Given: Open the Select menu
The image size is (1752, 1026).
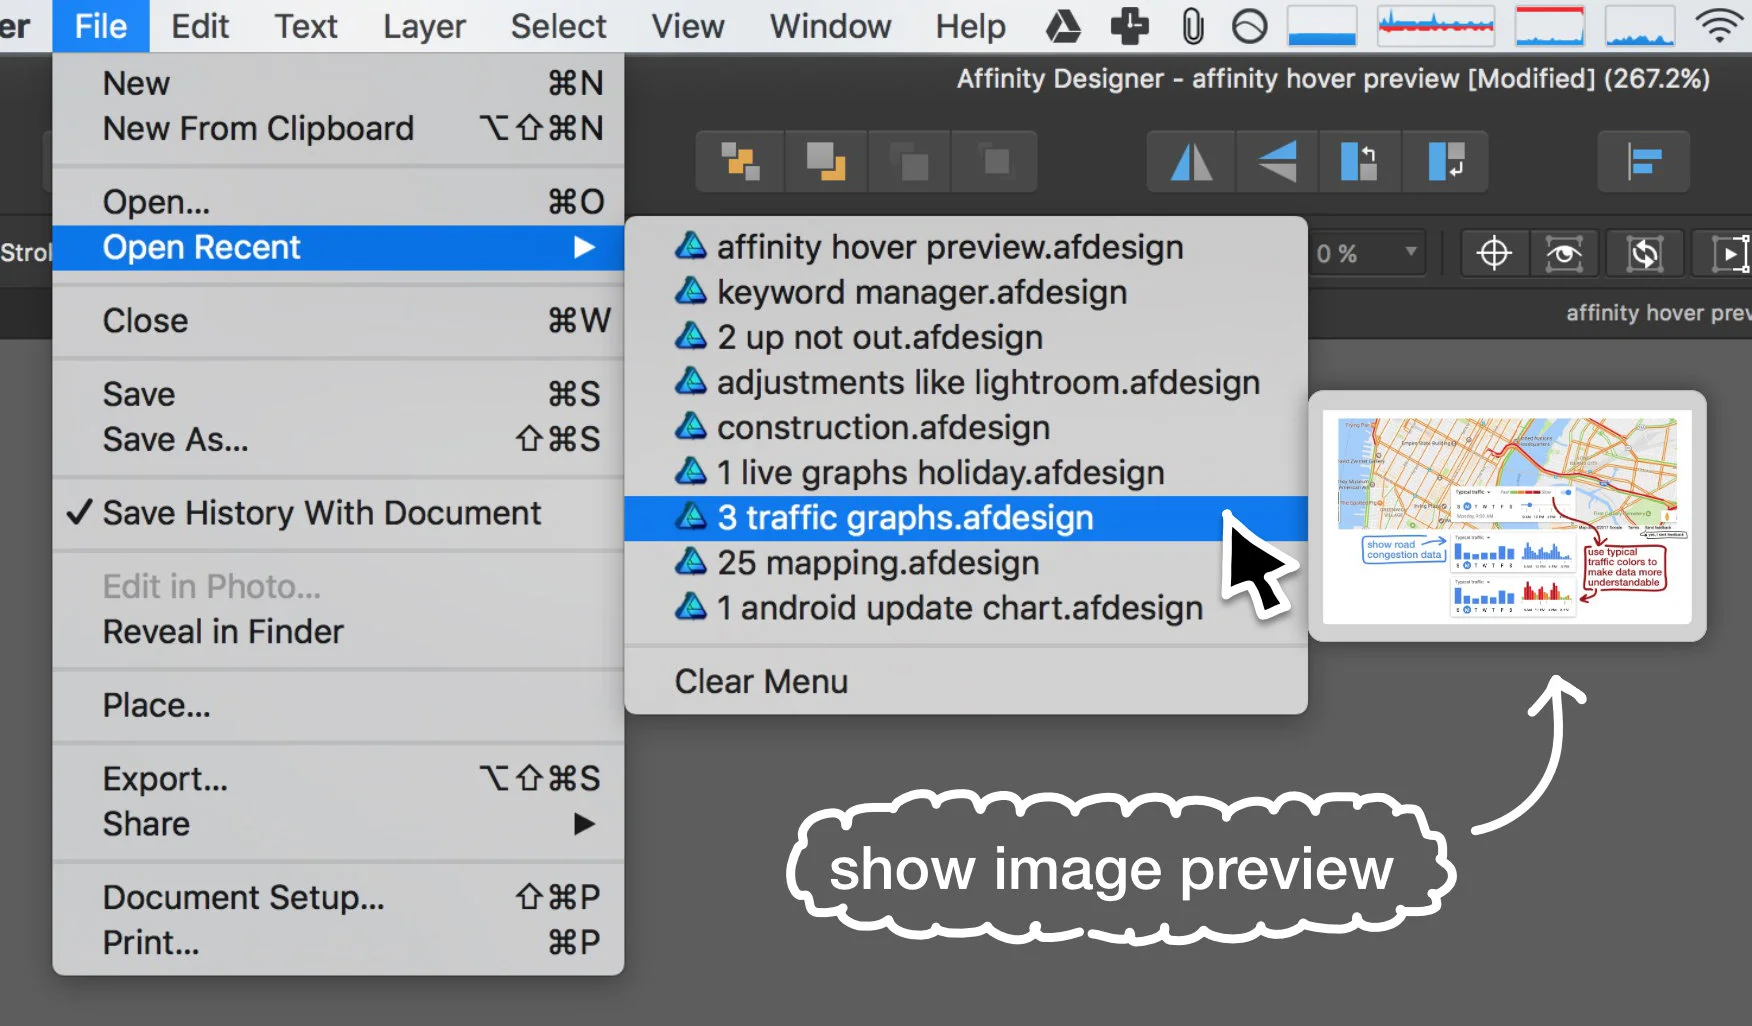Looking at the screenshot, I should [x=558, y=26].
